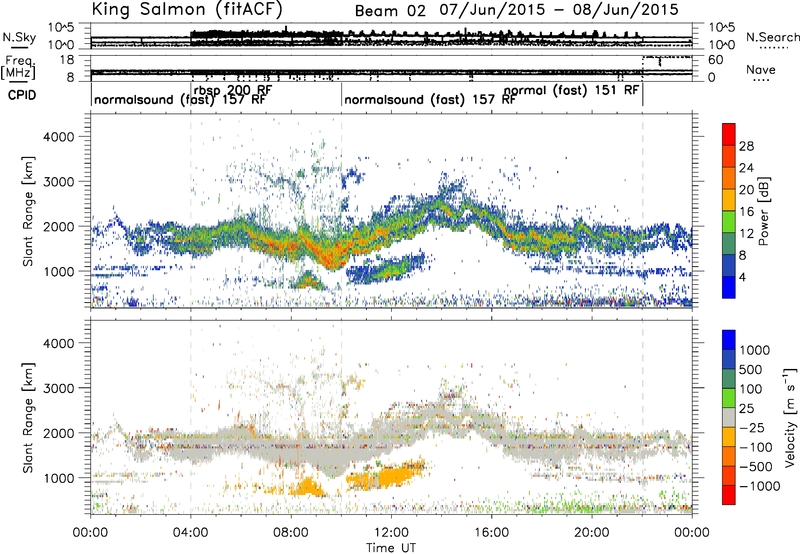Click the "-1000" tick on Velocity colorbar
The width and height of the screenshot is (800, 554).
(760, 486)
